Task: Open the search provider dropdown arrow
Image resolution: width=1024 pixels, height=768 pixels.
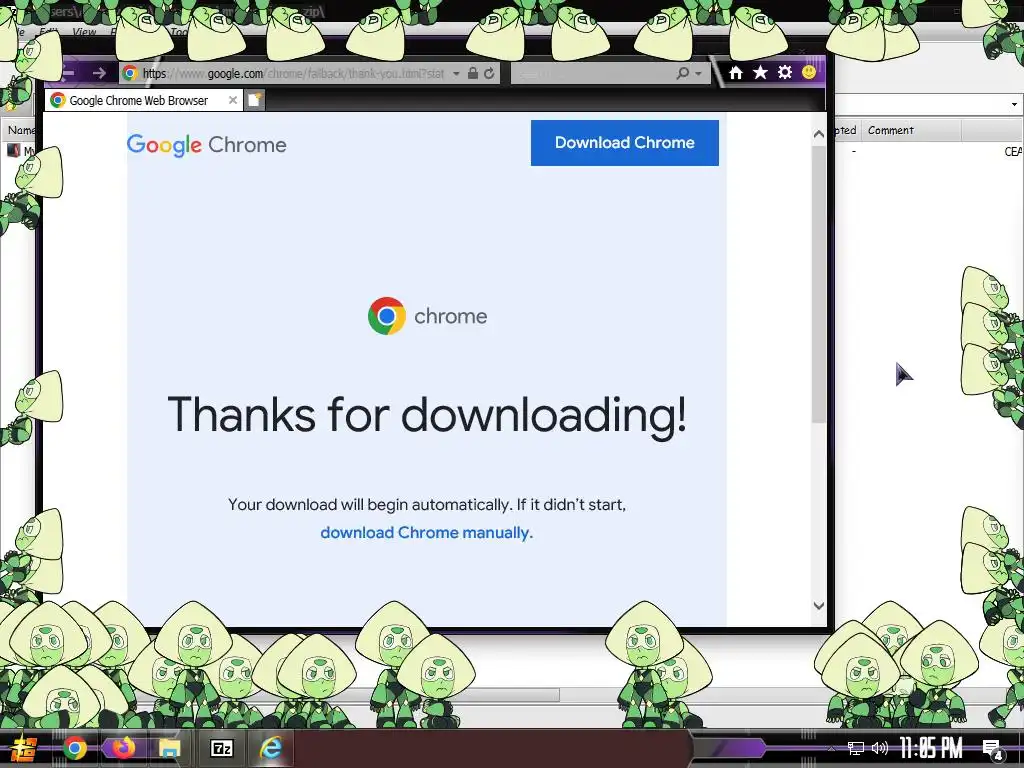Action: tap(698, 74)
